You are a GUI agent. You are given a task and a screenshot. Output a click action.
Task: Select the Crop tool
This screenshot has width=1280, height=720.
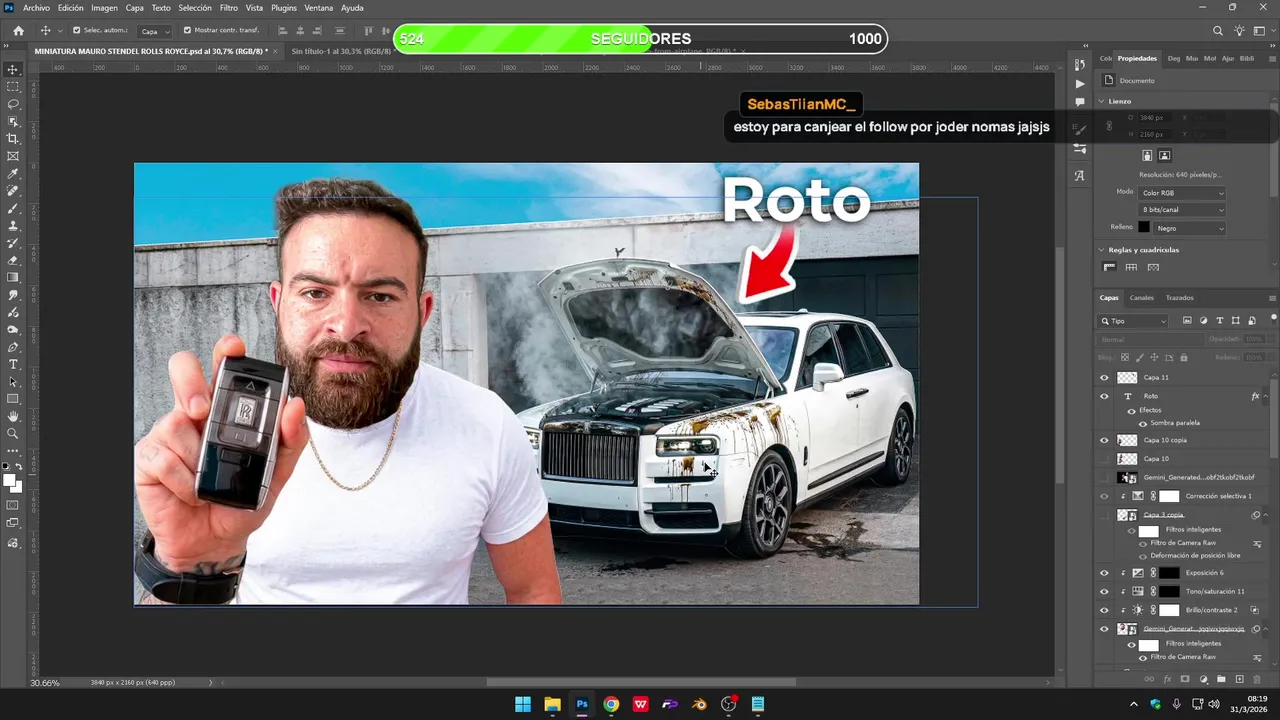pyautogui.click(x=13, y=139)
